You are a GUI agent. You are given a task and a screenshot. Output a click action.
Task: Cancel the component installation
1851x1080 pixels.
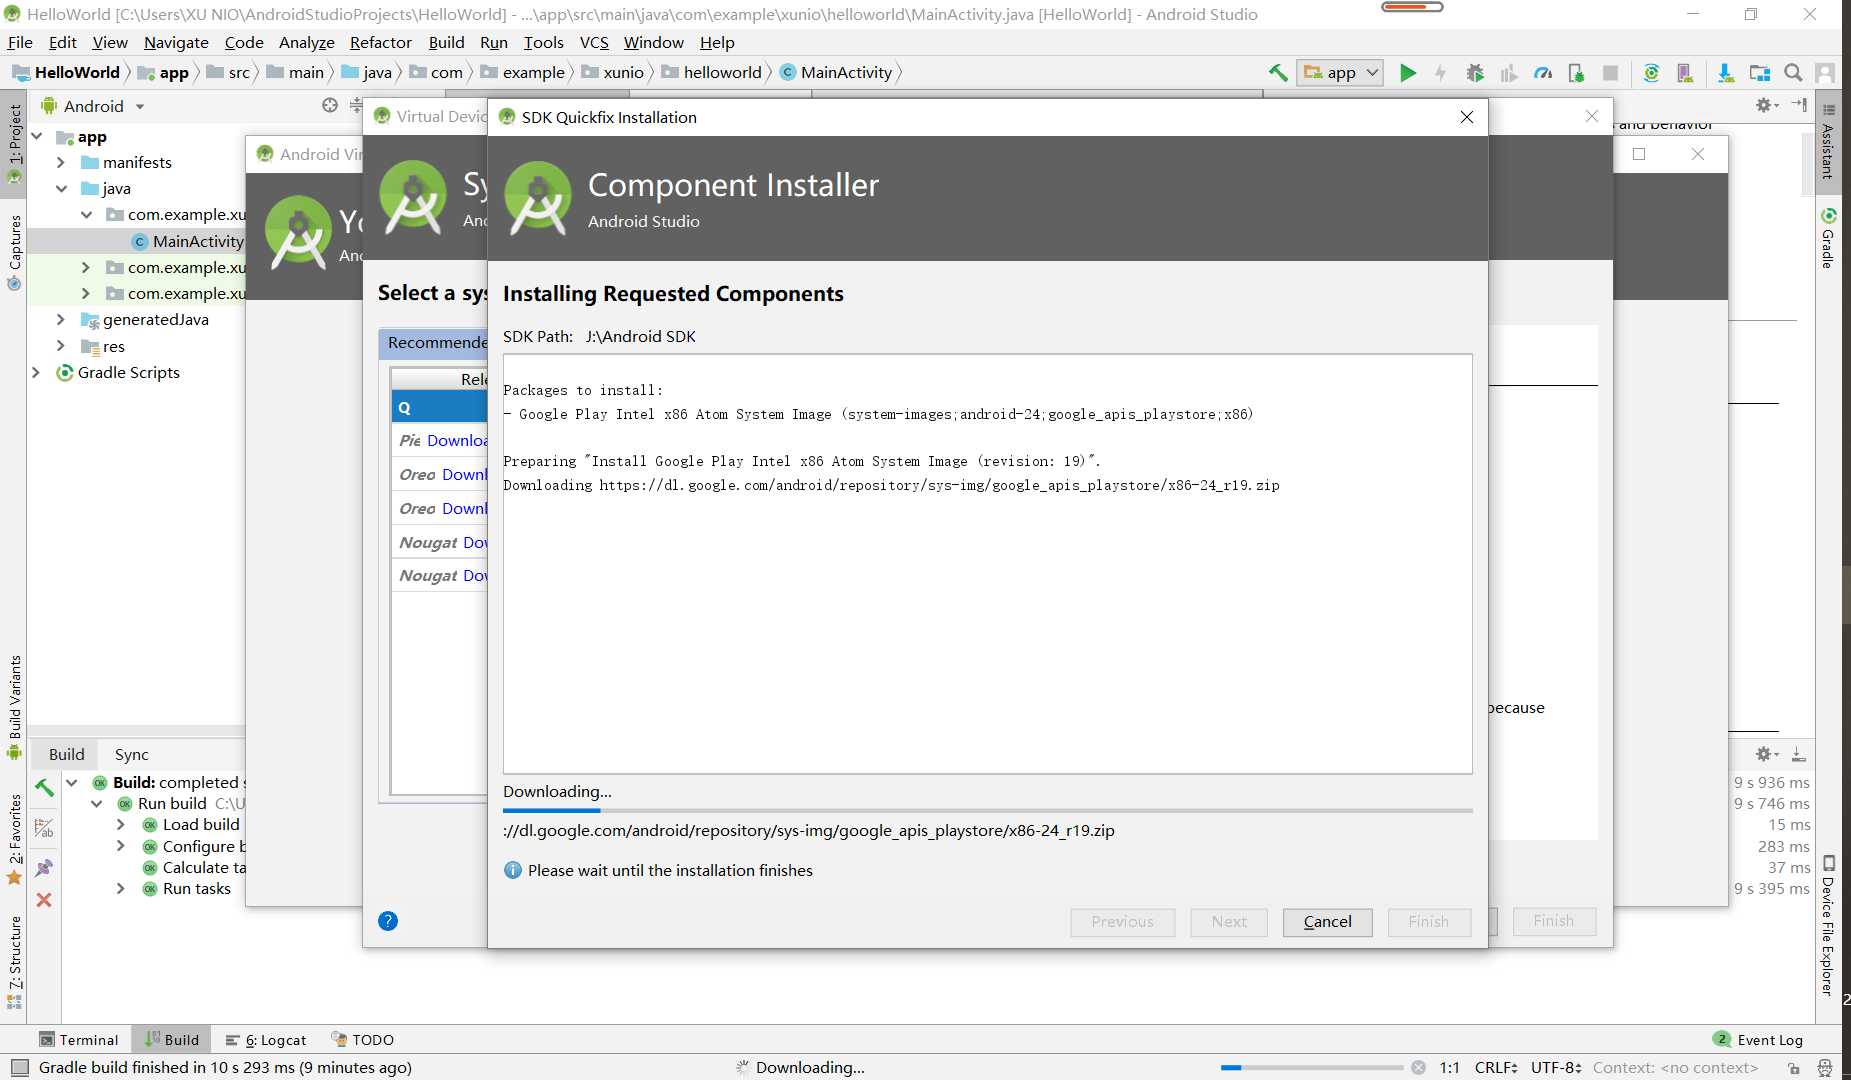[x=1327, y=922]
